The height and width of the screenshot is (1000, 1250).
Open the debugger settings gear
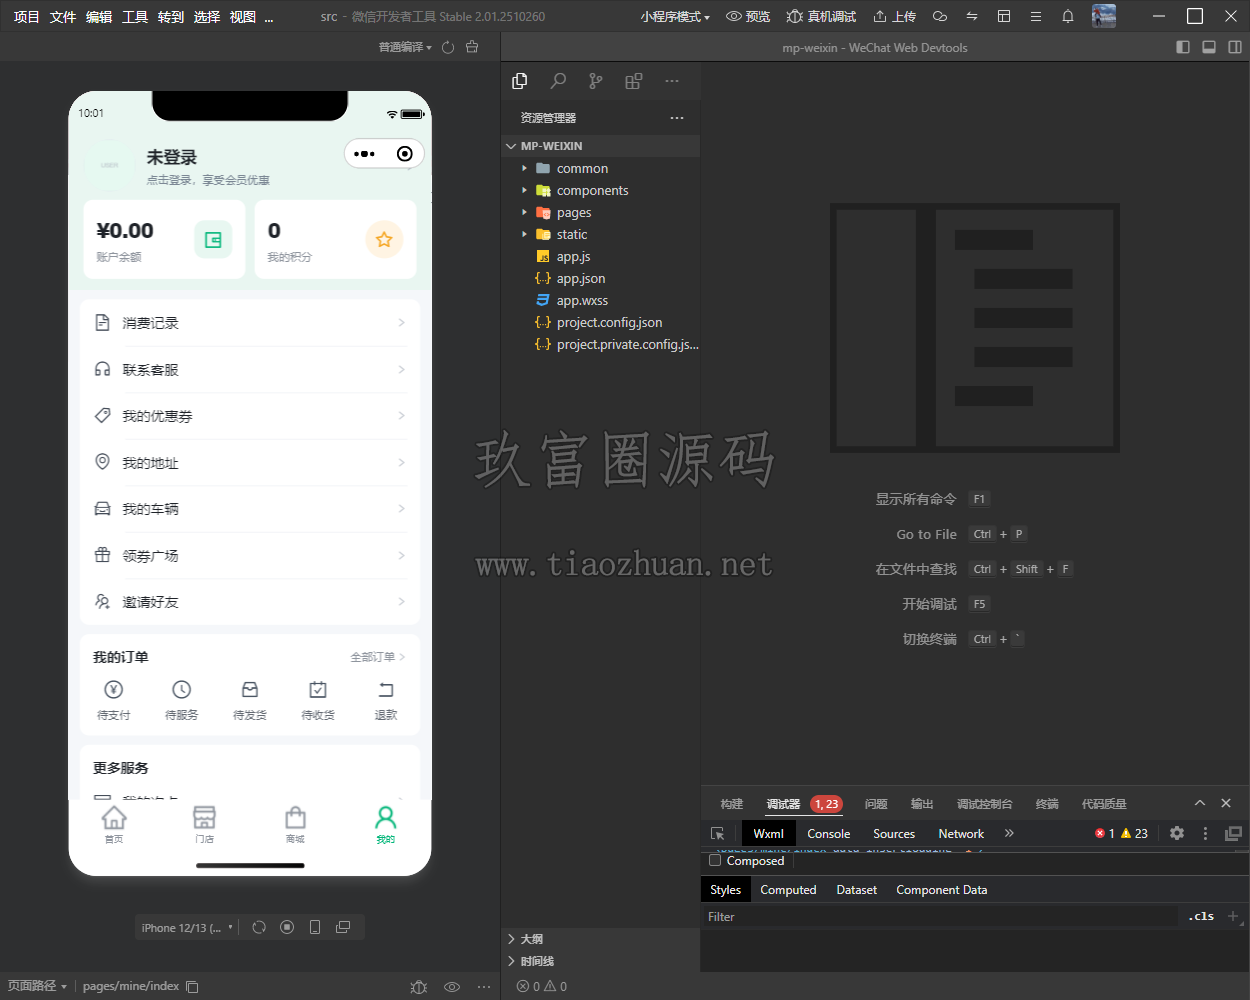click(x=1177, y=833)
